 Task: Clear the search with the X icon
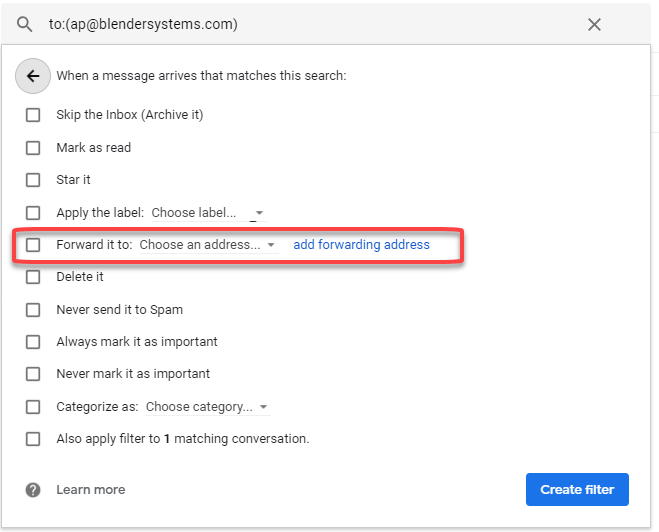pyautogui.click(x=594, y=24)
